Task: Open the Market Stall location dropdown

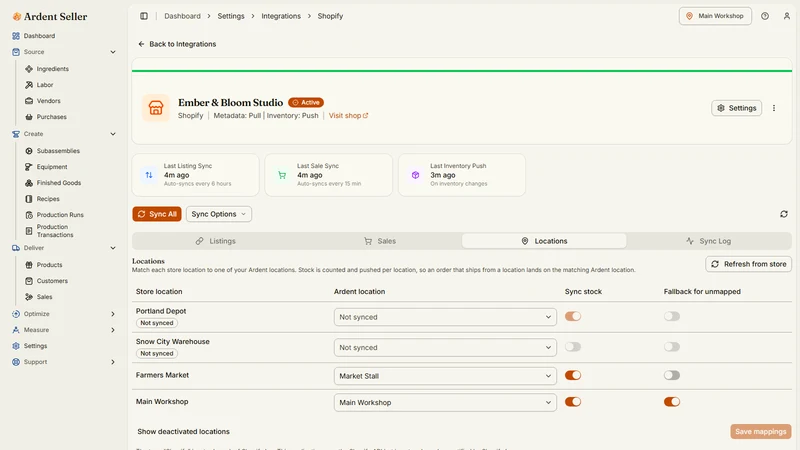Action: (445, 376)
